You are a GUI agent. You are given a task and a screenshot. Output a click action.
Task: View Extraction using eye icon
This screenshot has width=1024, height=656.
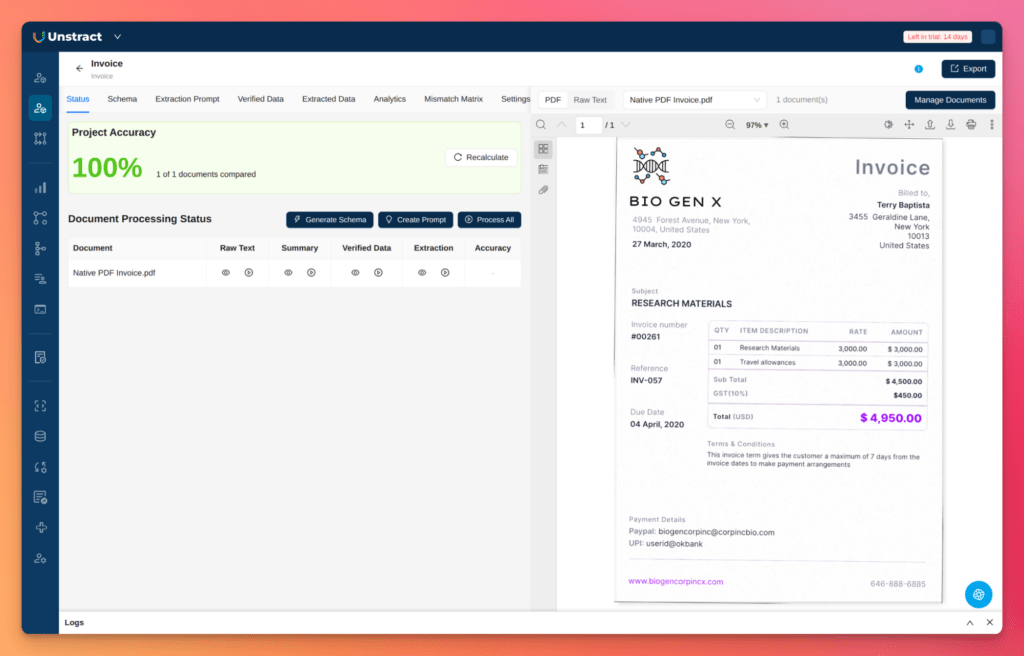[422, 272]
